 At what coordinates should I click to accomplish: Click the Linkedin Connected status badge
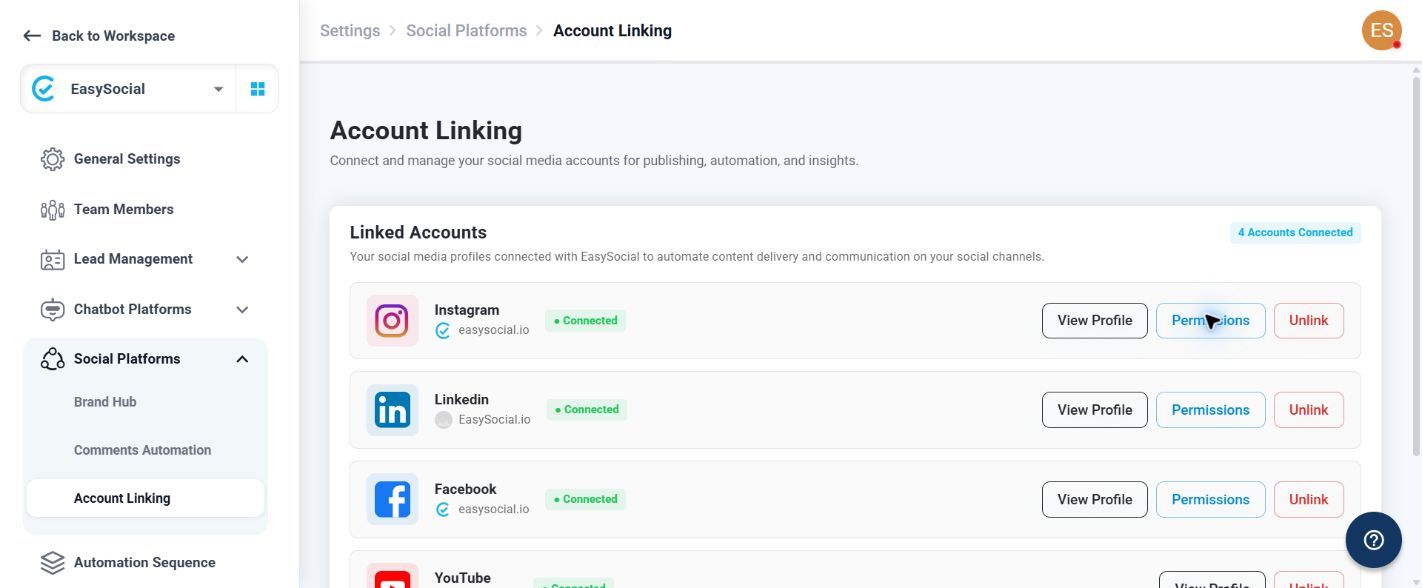[x=586, y=409]
